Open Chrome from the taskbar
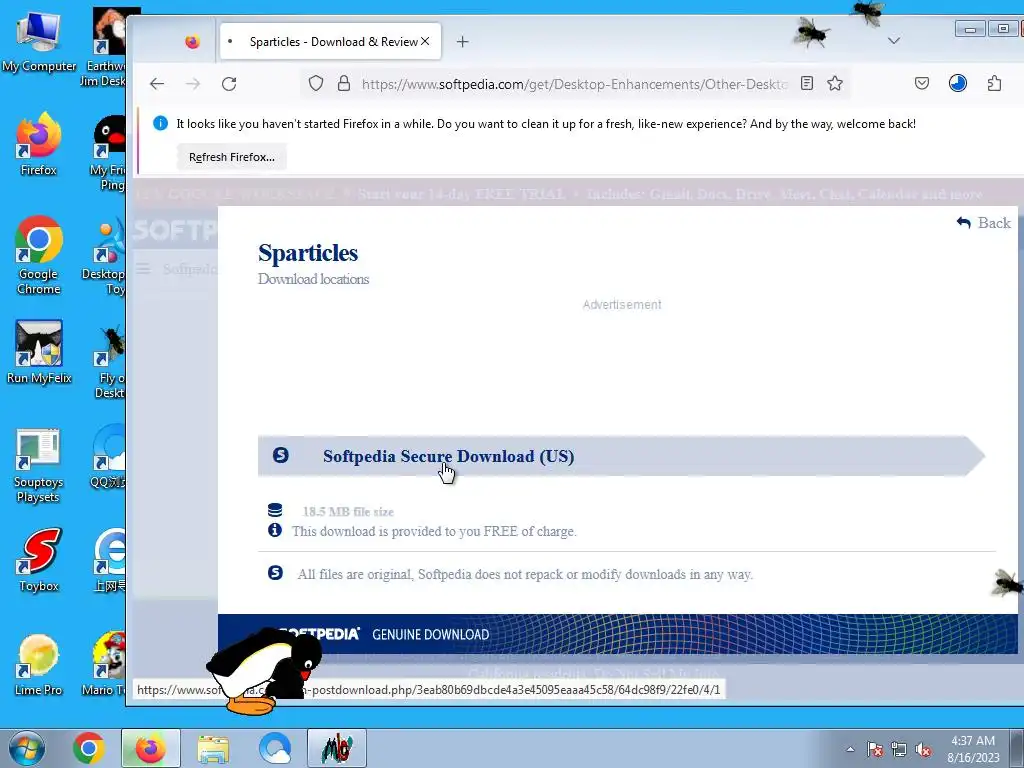This screenshot has width=1024, height=768. pos(88,748)
